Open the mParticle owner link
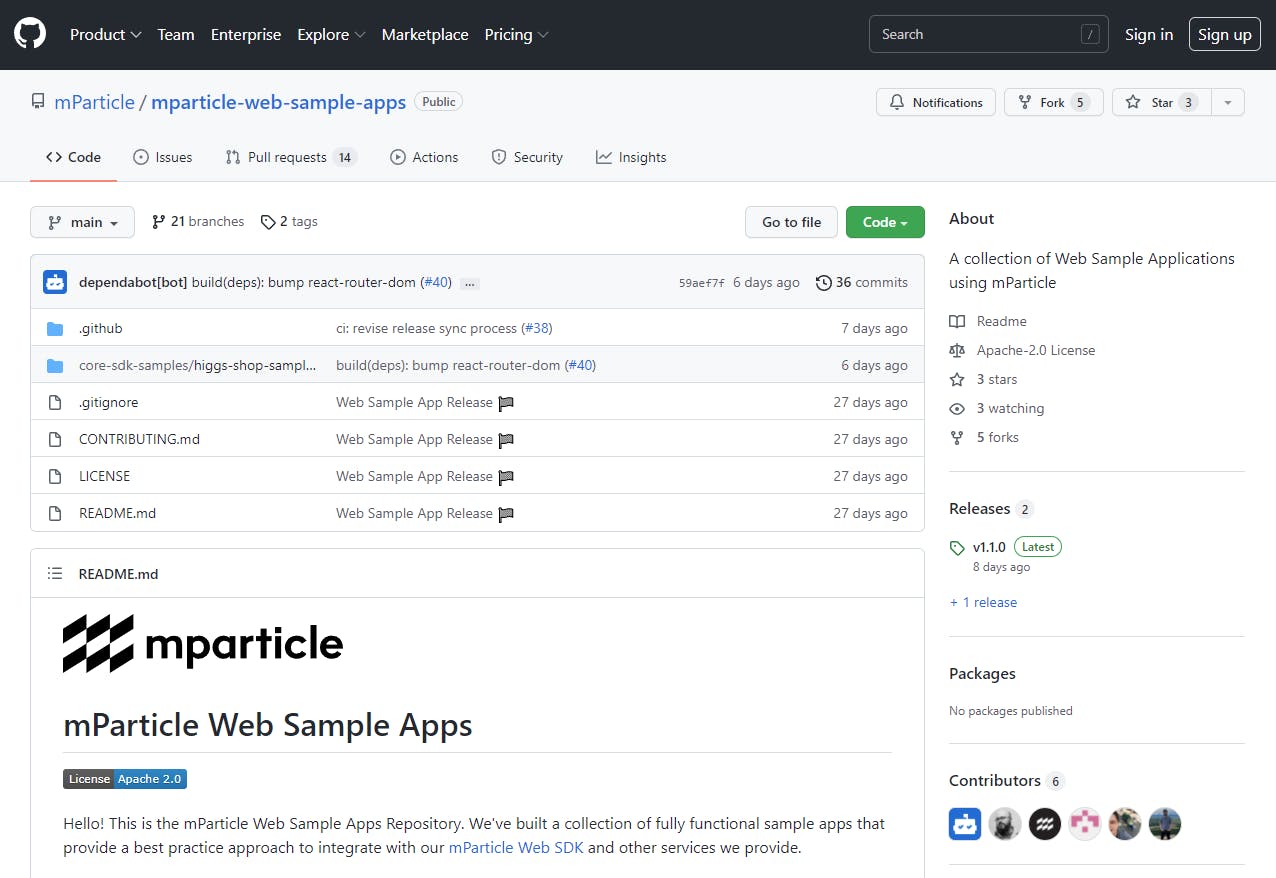 pyautogui.click(x=94, y=102)
